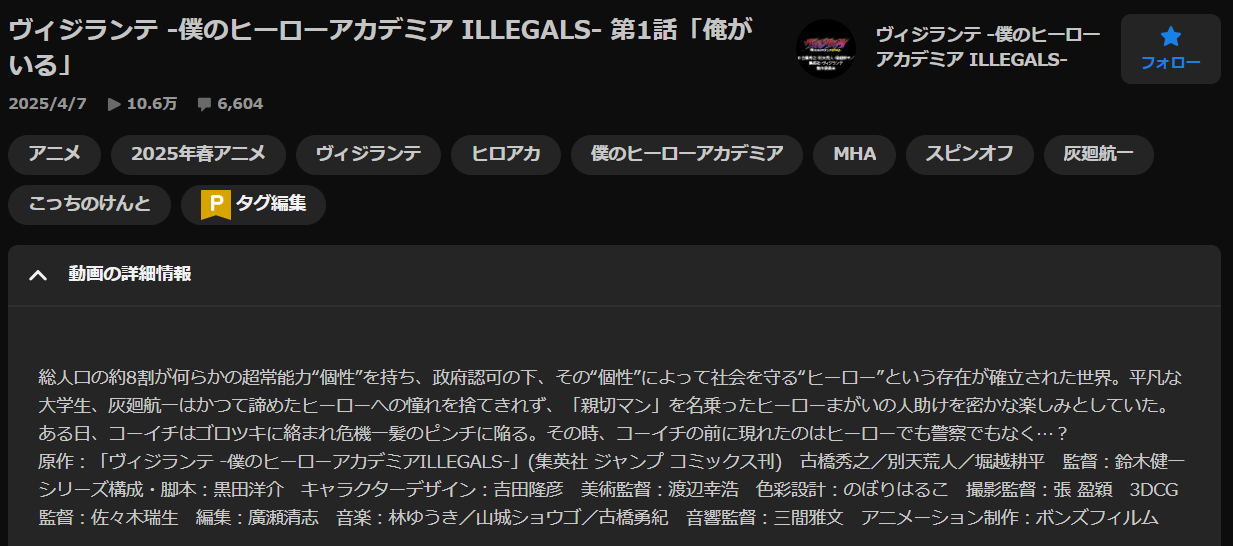Click the channel avatar thumbnail

(x=826, y=49)
